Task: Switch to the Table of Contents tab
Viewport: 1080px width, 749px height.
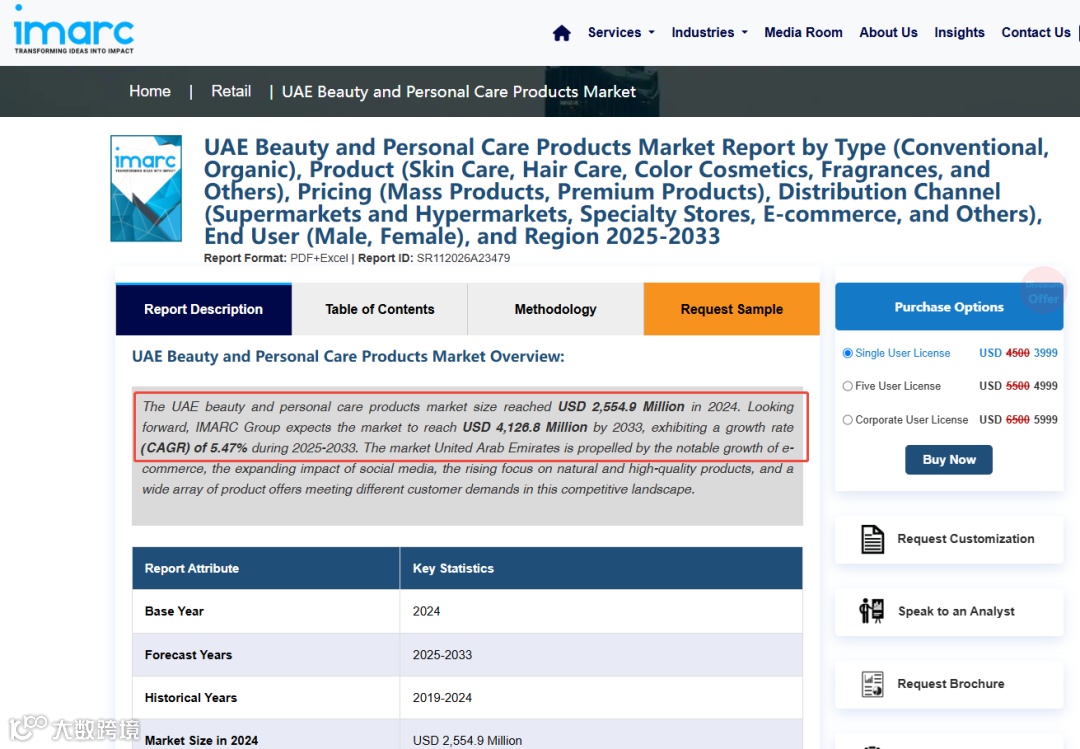Action: point(380,309)
